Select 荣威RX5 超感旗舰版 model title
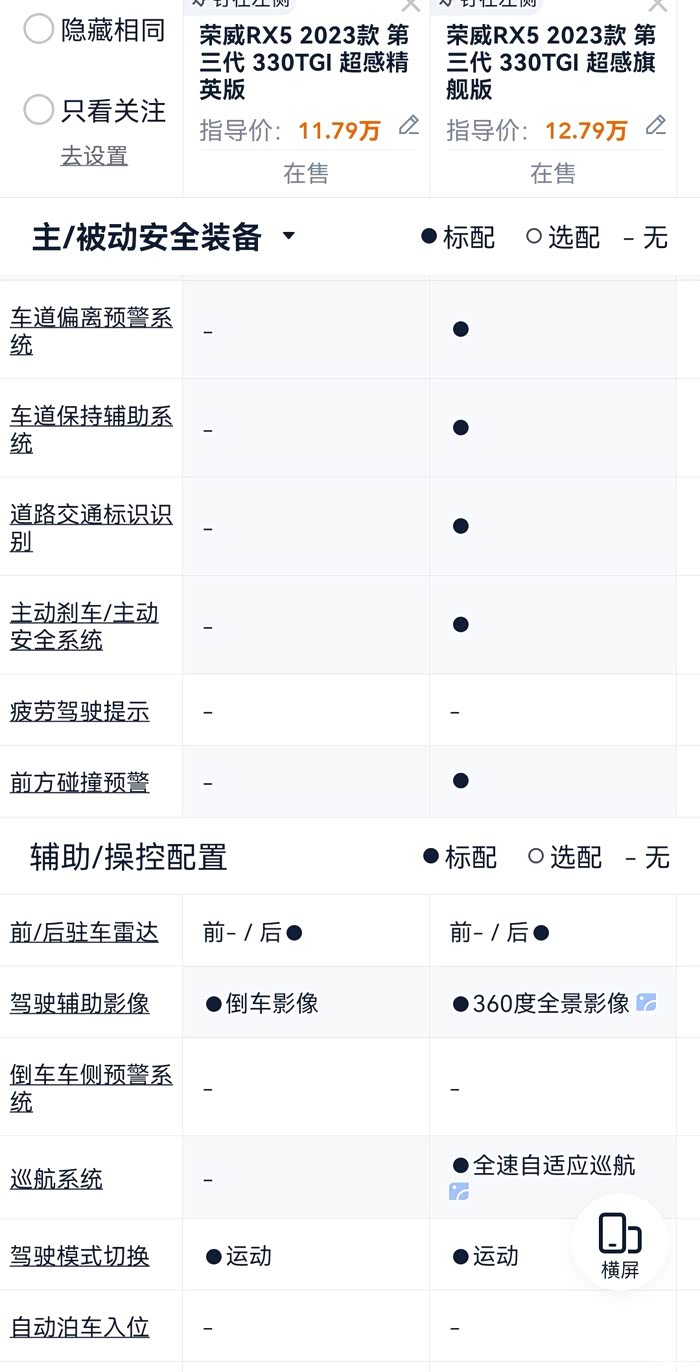 [551, 62]
